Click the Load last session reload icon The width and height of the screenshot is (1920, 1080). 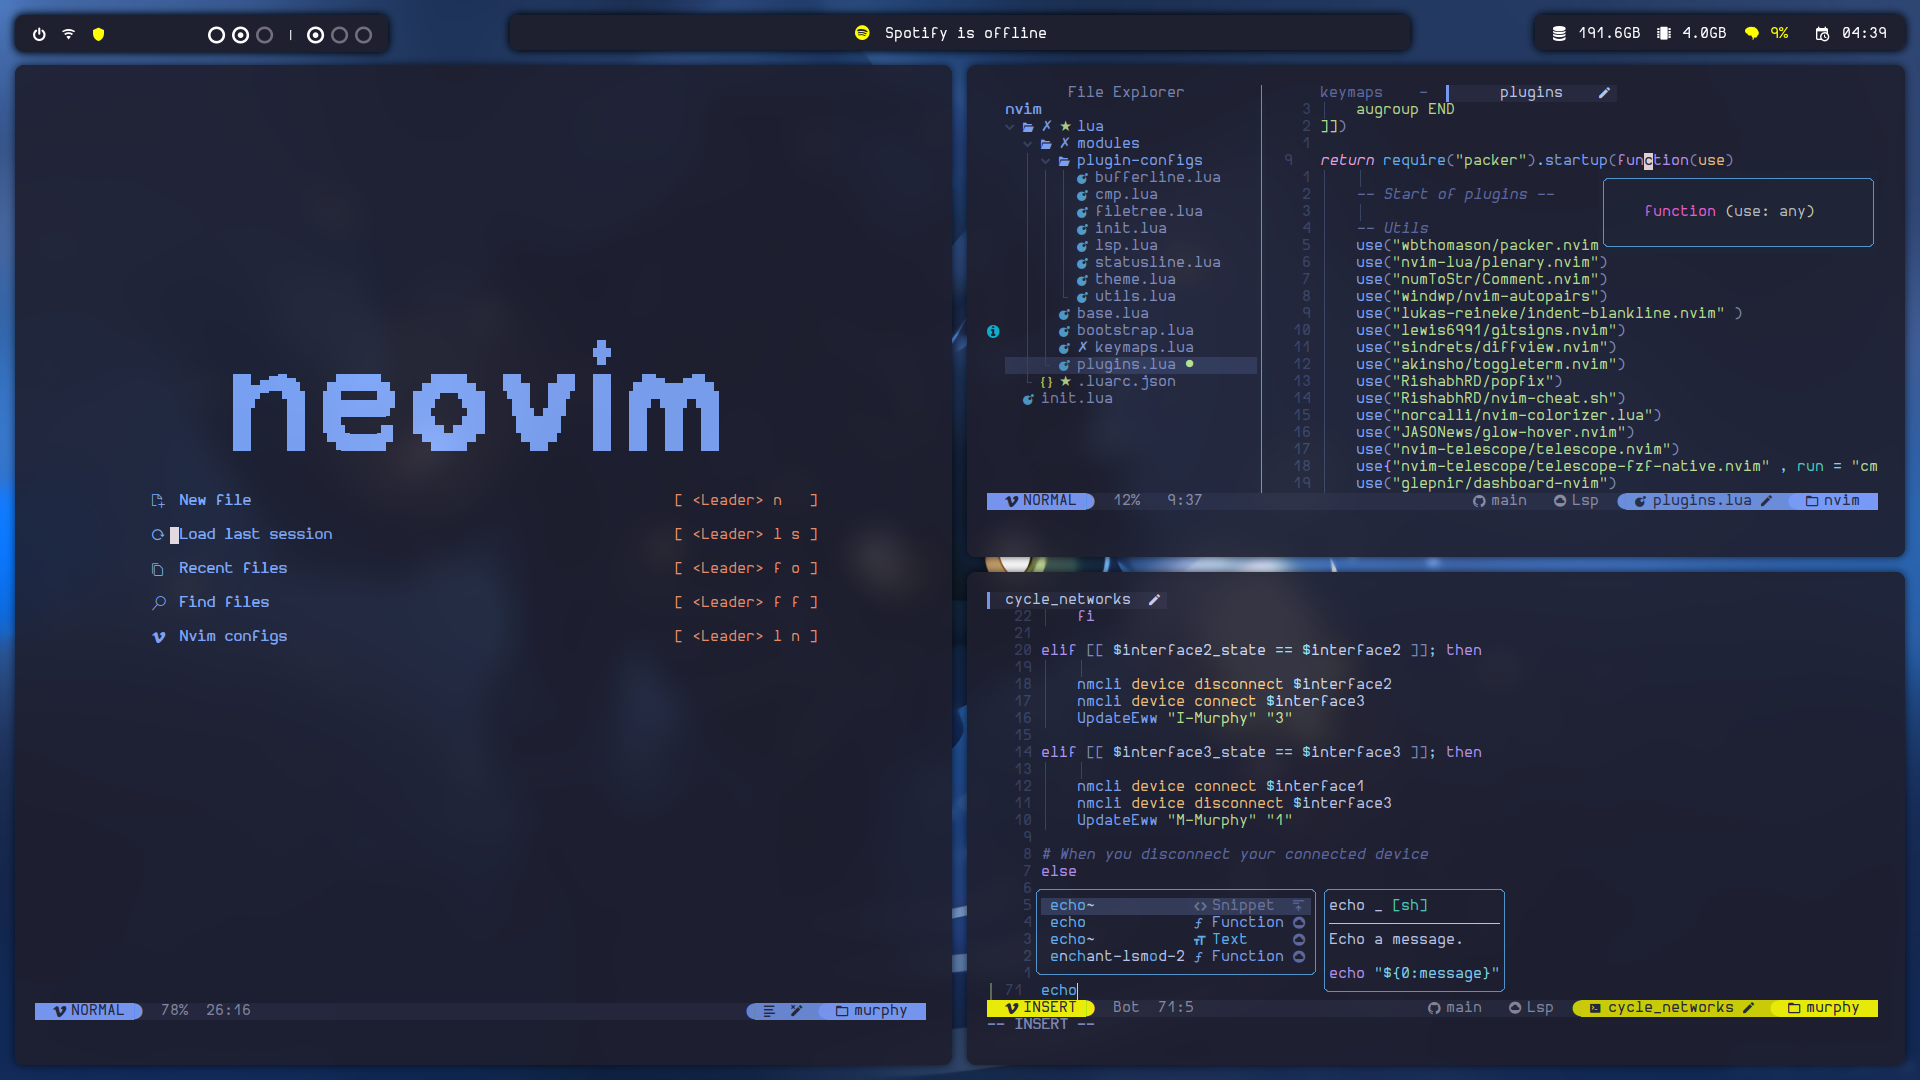pyautogui.click(x=158, y=534)
